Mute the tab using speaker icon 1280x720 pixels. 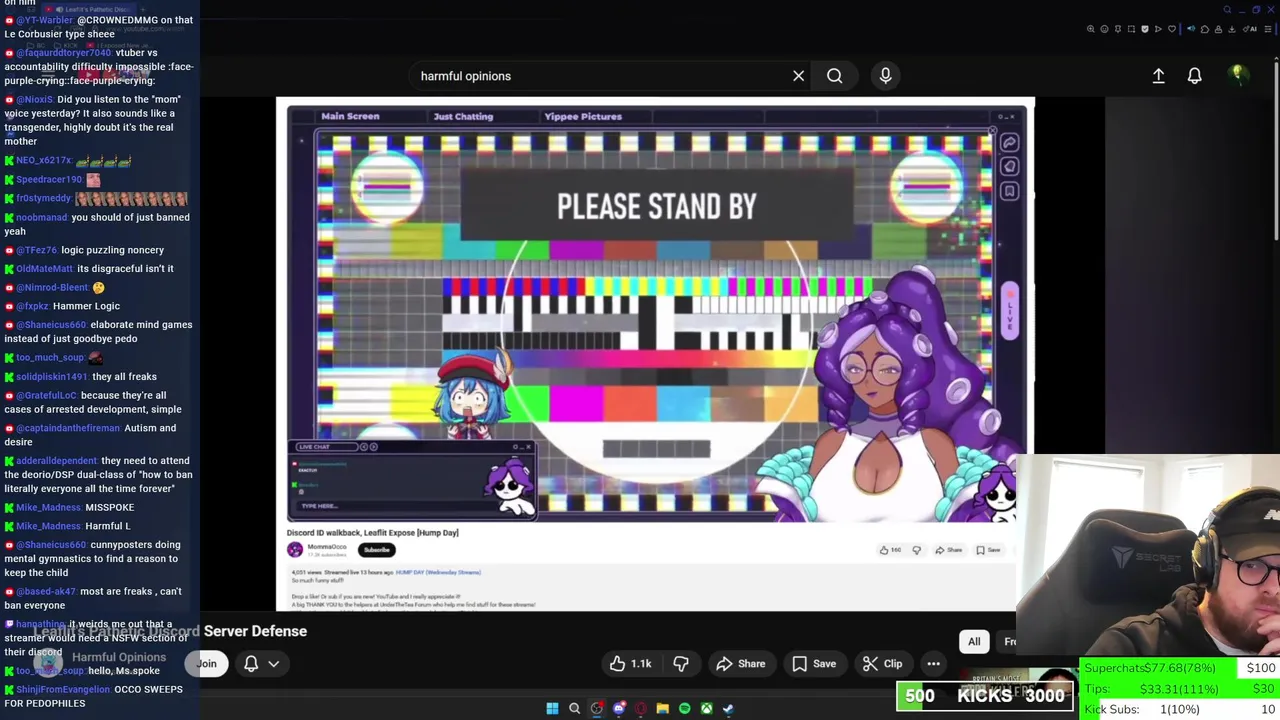[x=1191, y=29]
